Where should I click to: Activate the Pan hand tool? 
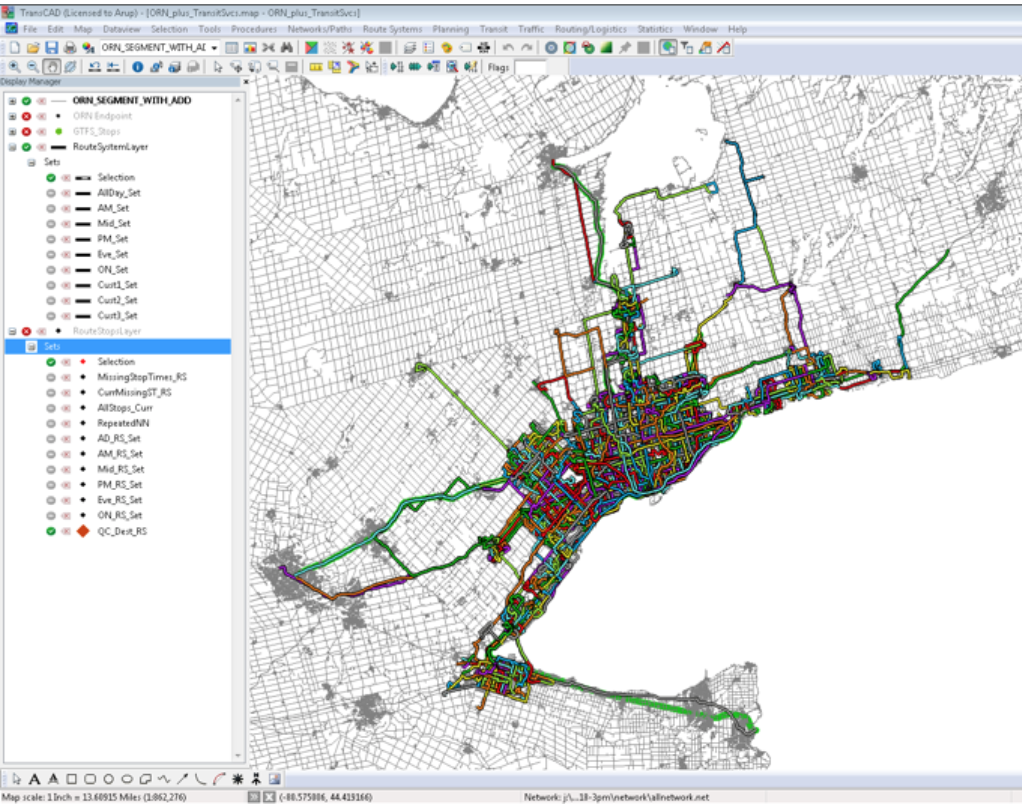coord(51,66)
